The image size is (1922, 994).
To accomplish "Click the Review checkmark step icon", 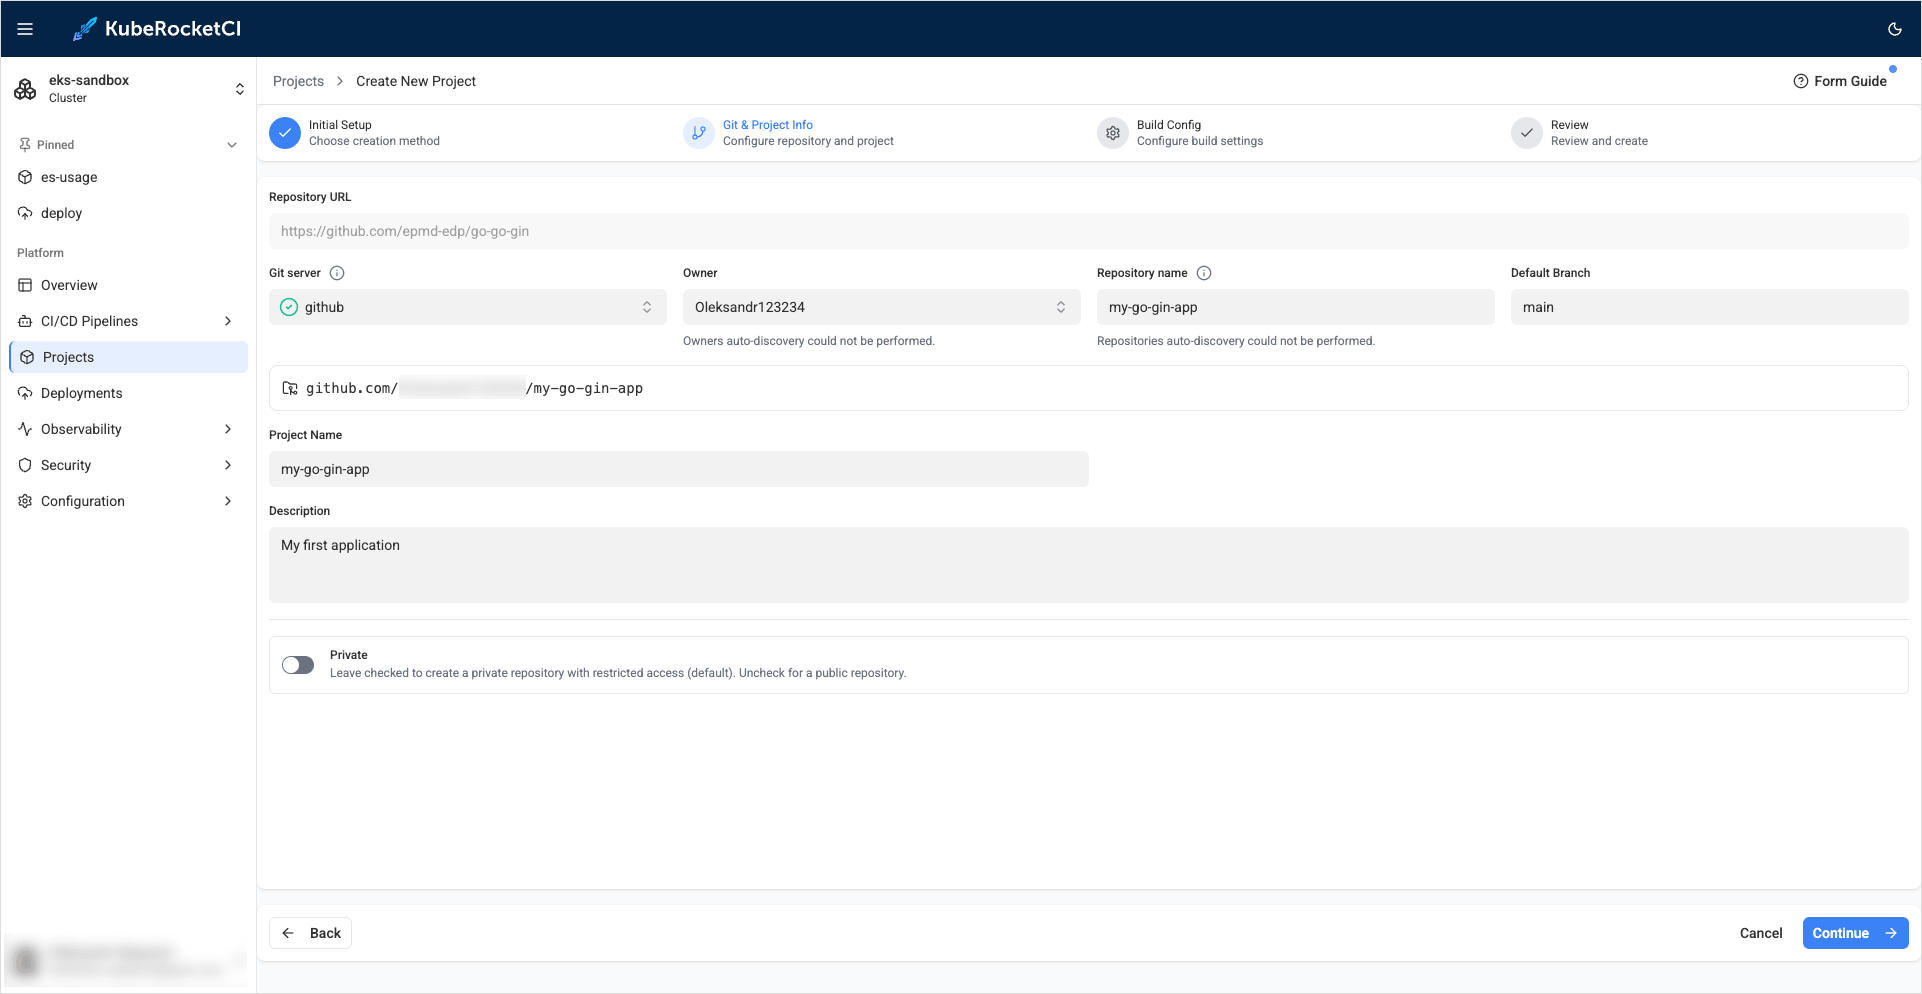I will click(1526, 133).
